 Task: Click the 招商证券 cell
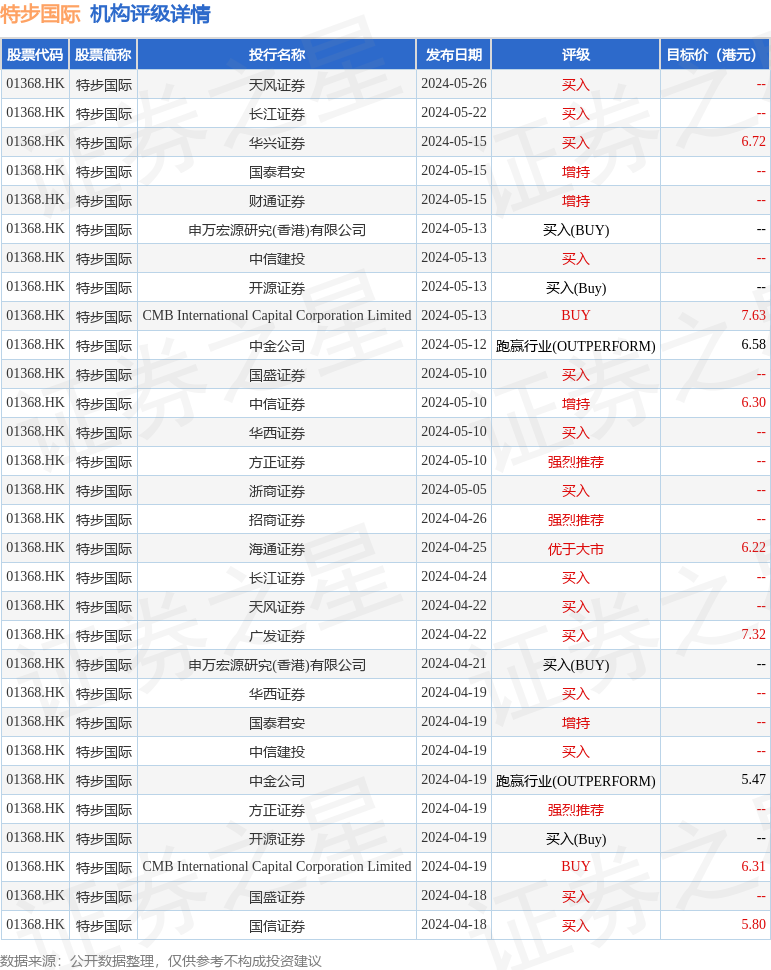tap(277, 520)
